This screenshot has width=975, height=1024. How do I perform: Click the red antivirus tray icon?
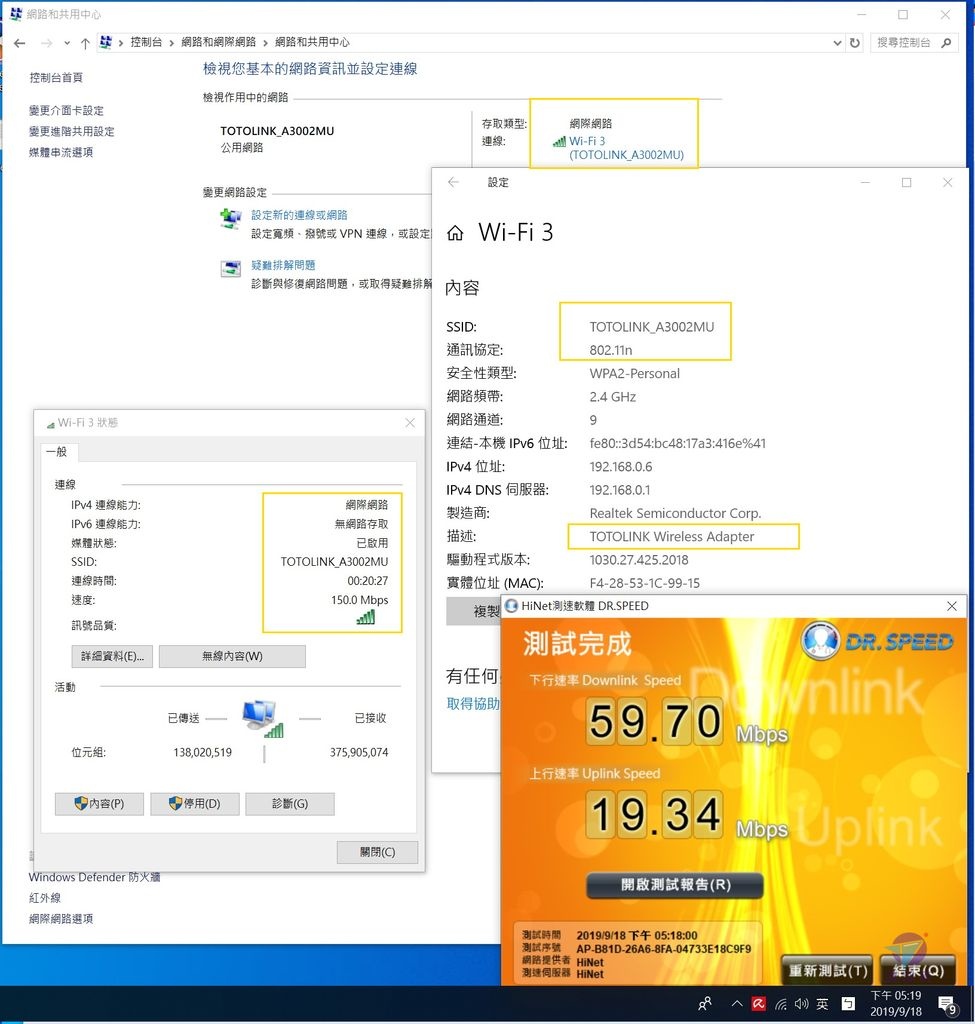tap(759, 1004)
